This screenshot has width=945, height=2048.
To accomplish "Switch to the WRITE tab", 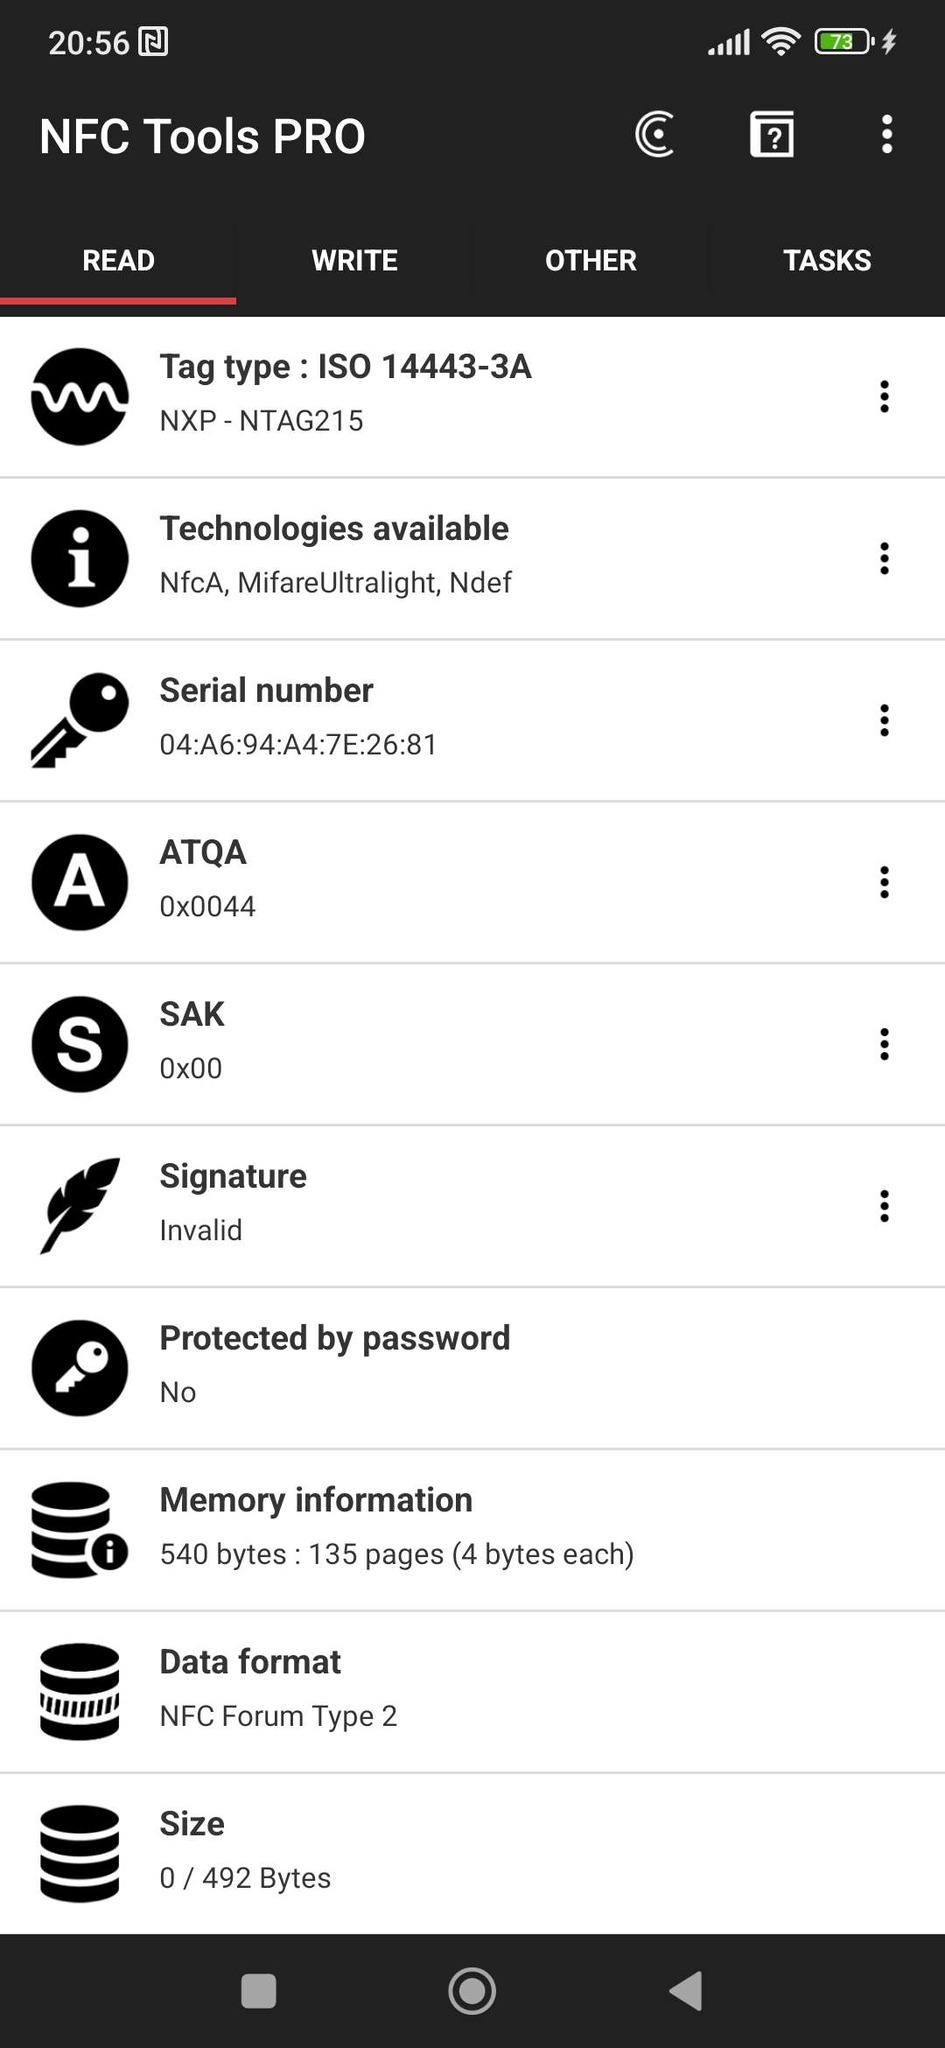I will (354, 260).
